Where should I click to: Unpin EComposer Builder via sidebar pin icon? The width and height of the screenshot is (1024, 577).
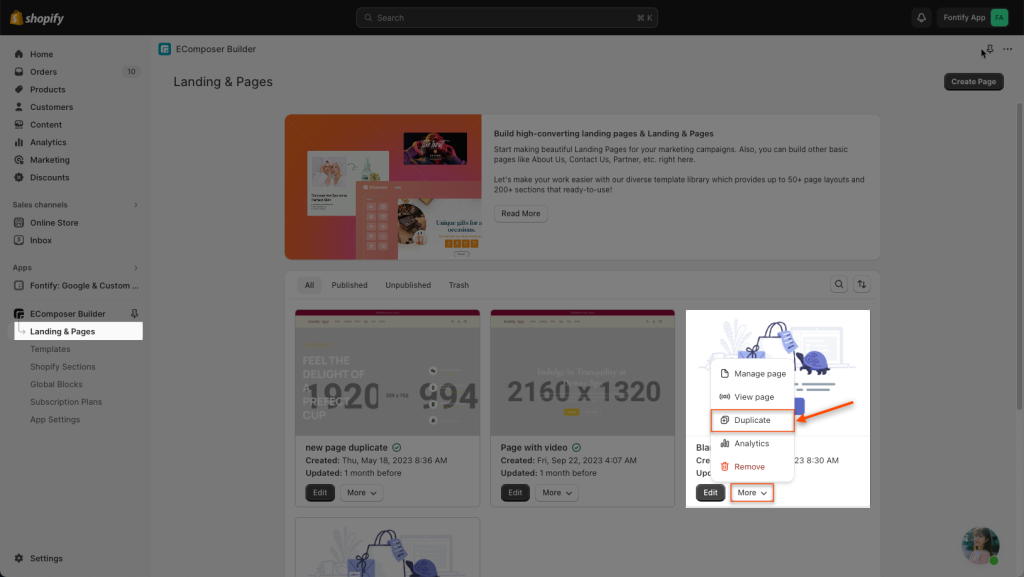134,314
